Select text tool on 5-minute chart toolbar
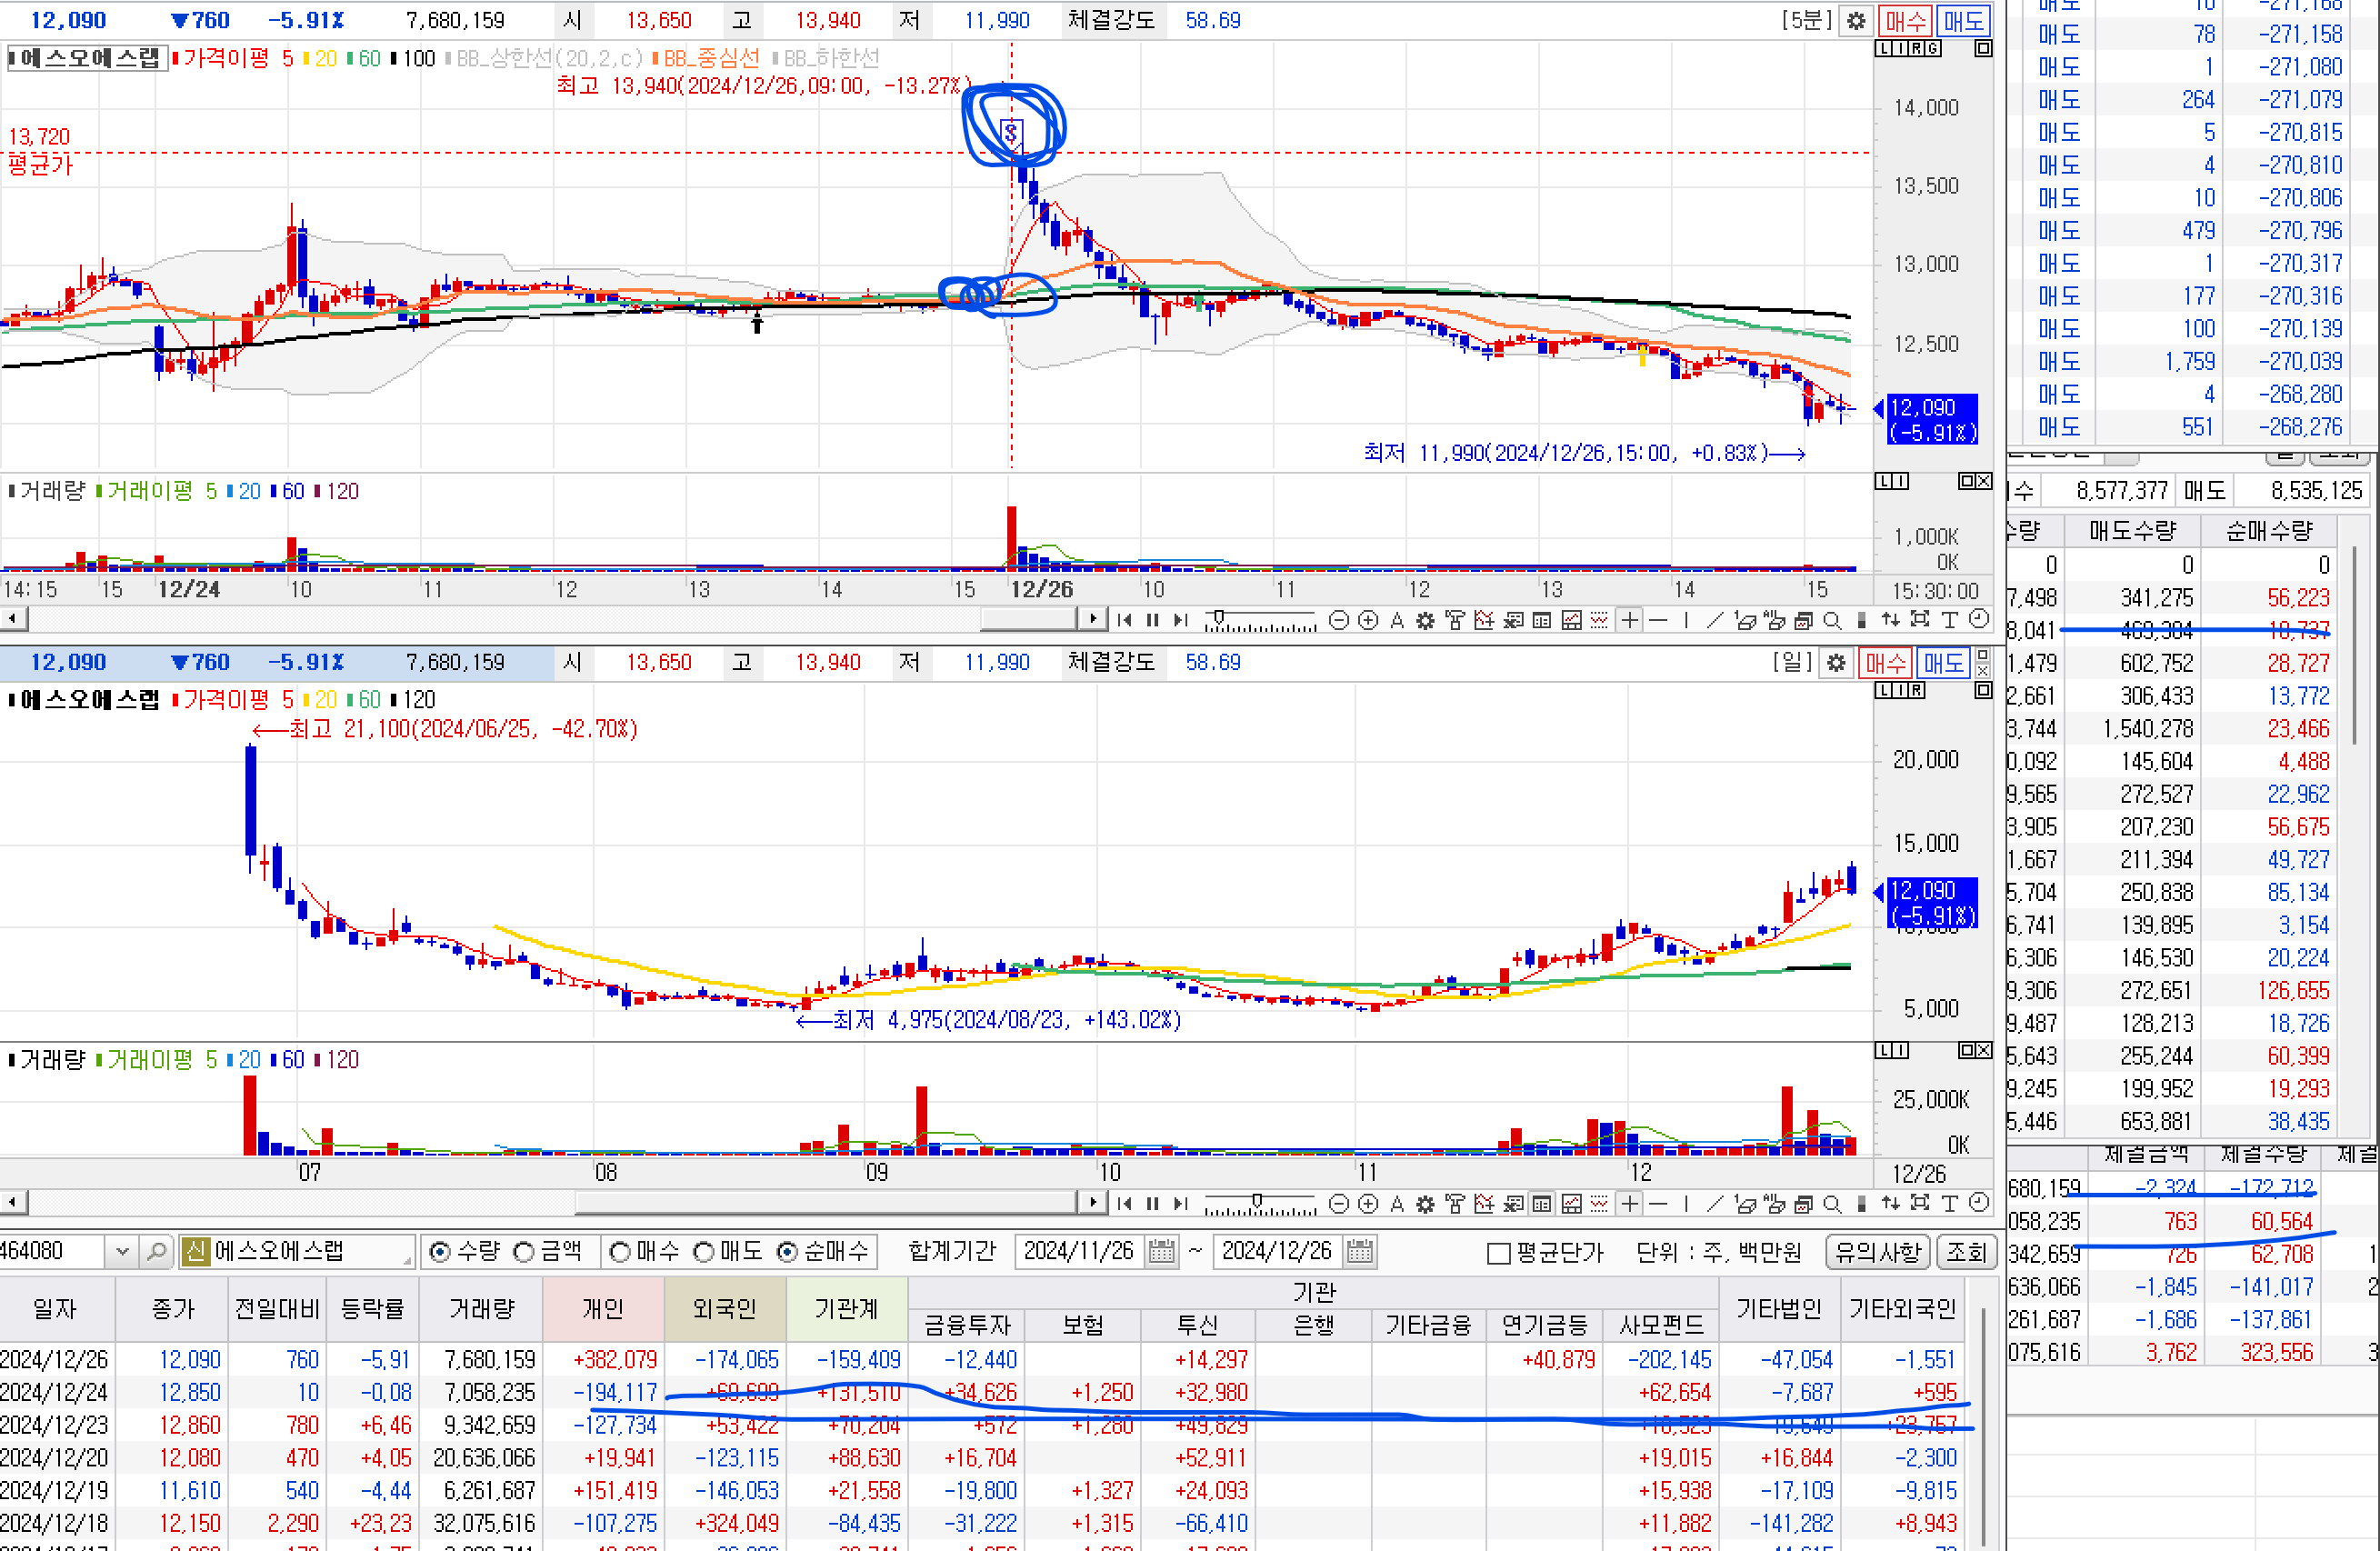 (x=1949, y=620)
